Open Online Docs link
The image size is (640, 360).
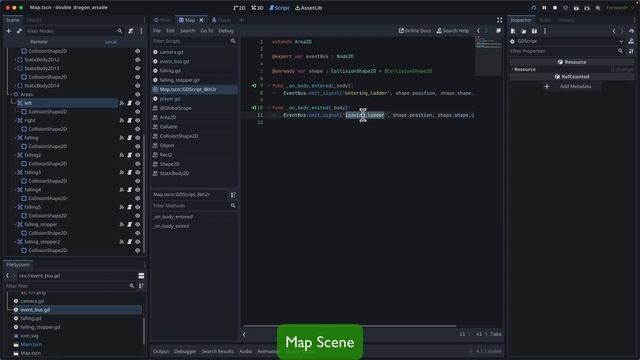[x=415, y=31]
